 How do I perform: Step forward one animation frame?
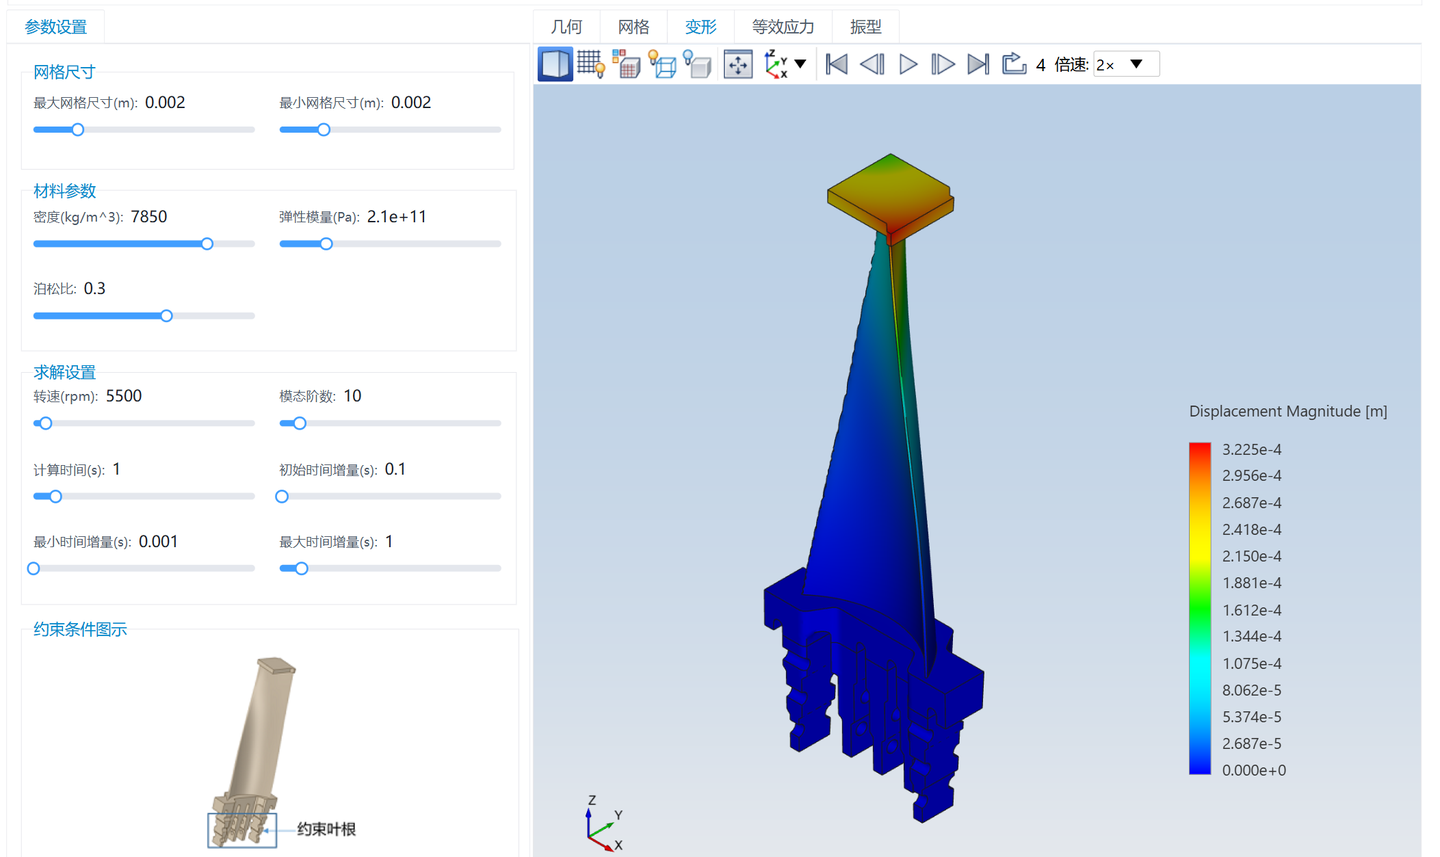[943, 64]
